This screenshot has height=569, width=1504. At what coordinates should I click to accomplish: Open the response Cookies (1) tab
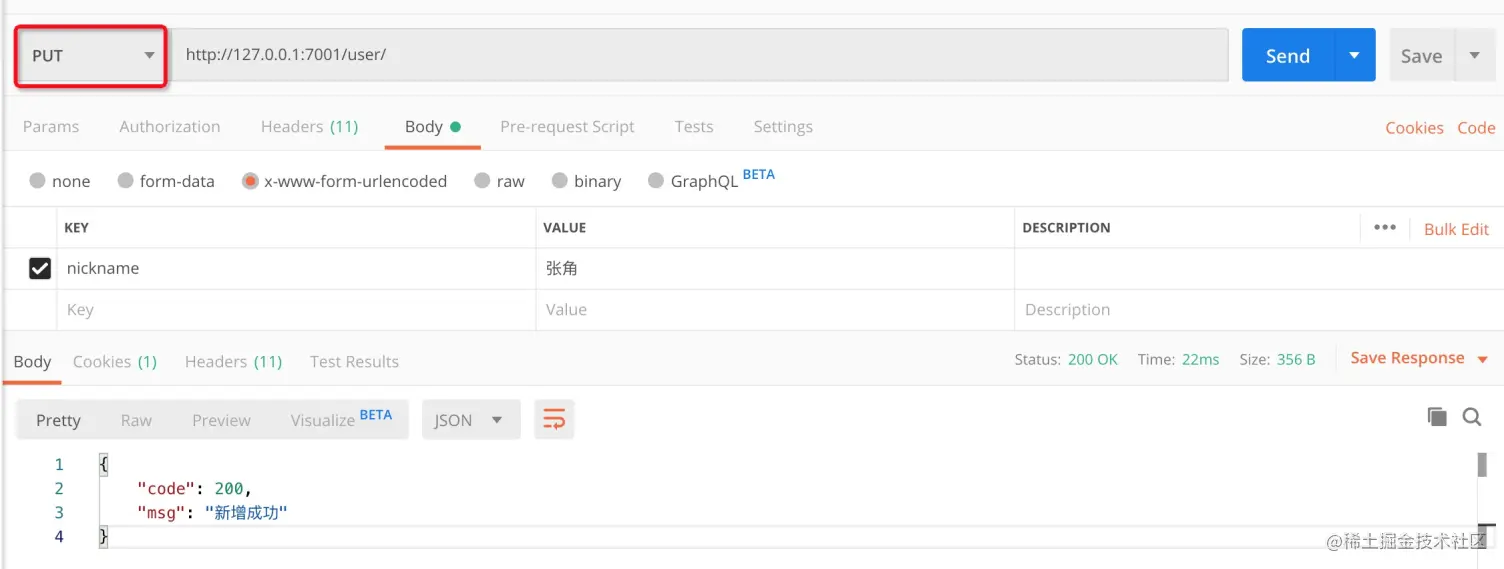tap(115, 361)
